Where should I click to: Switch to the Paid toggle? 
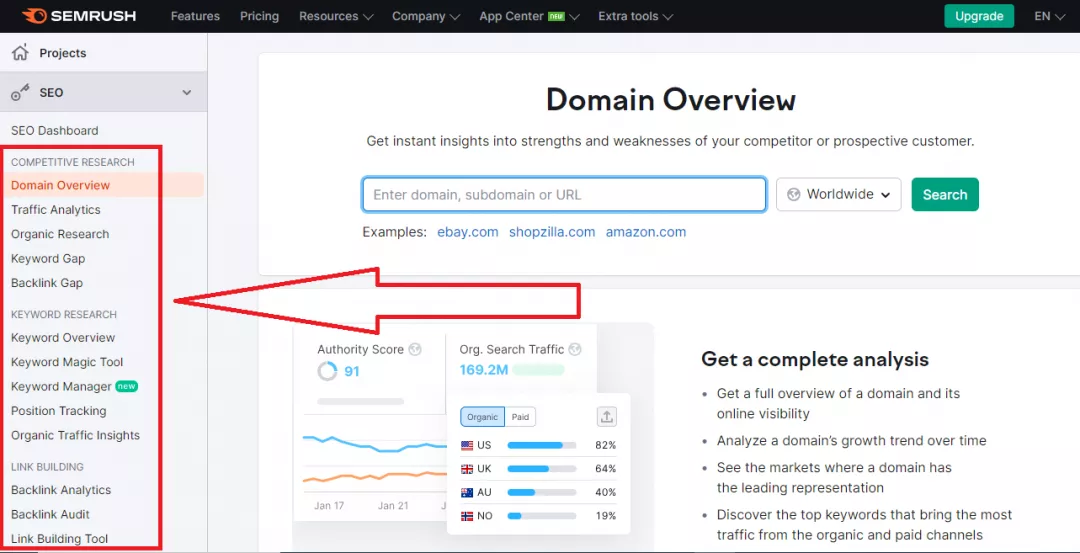coord(520,417)
